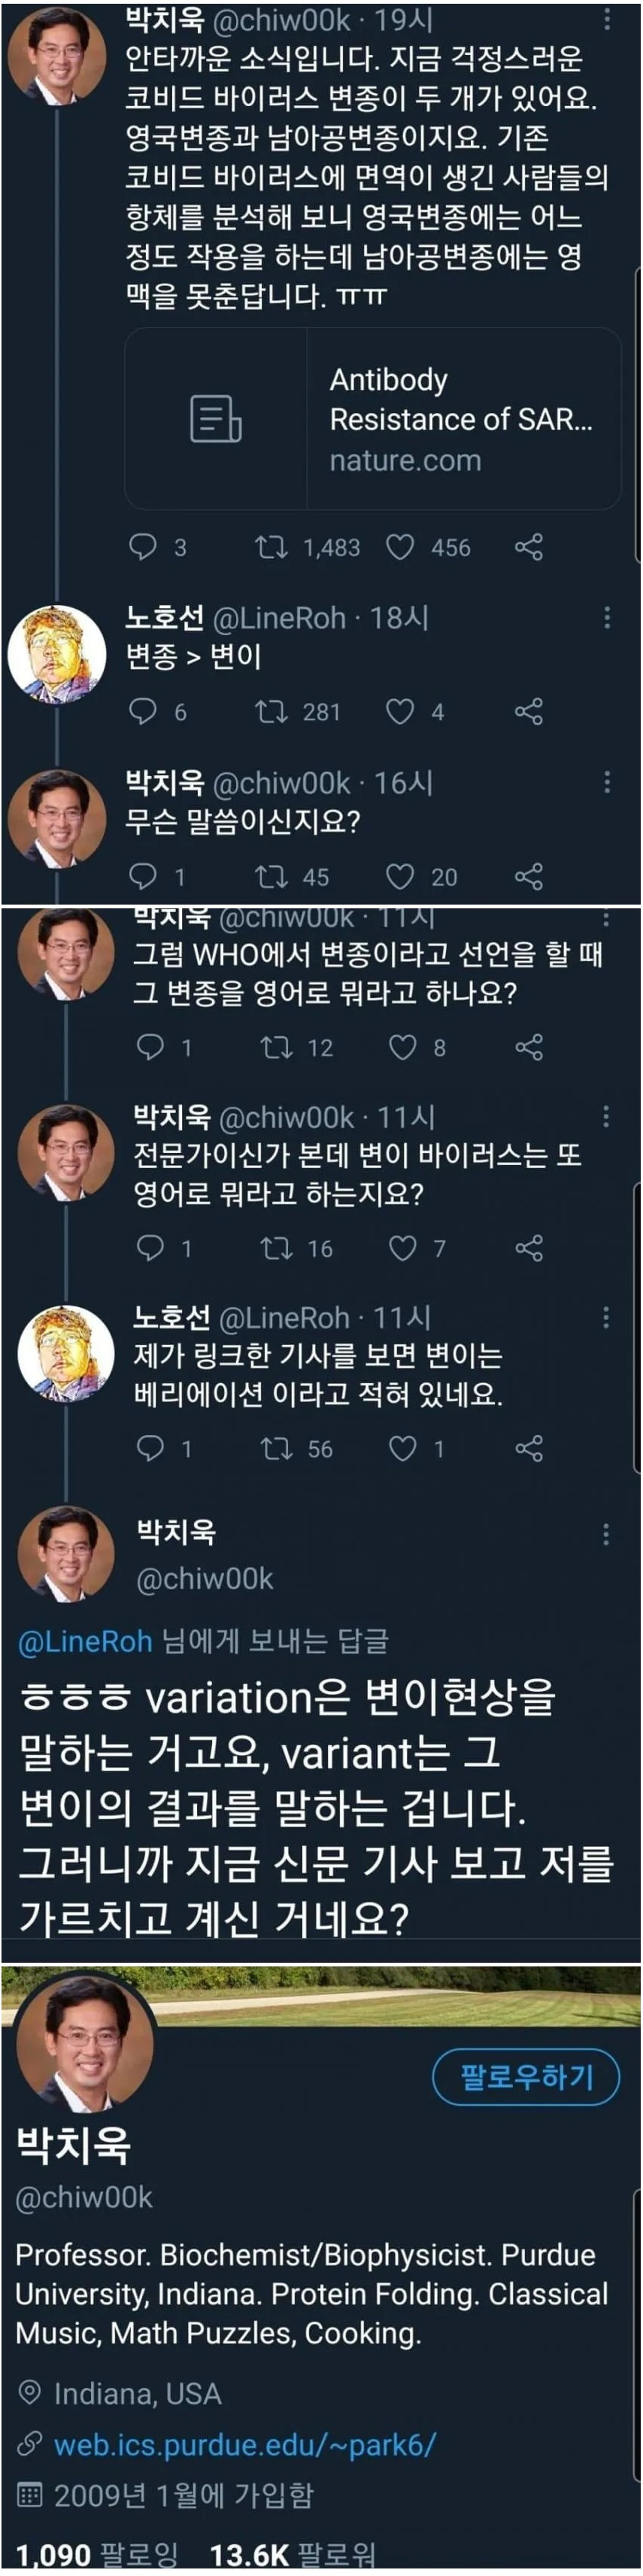
Task: Retweet the '변종 > 변이' tweet with 281 retweets
Action: click(271, 711)
